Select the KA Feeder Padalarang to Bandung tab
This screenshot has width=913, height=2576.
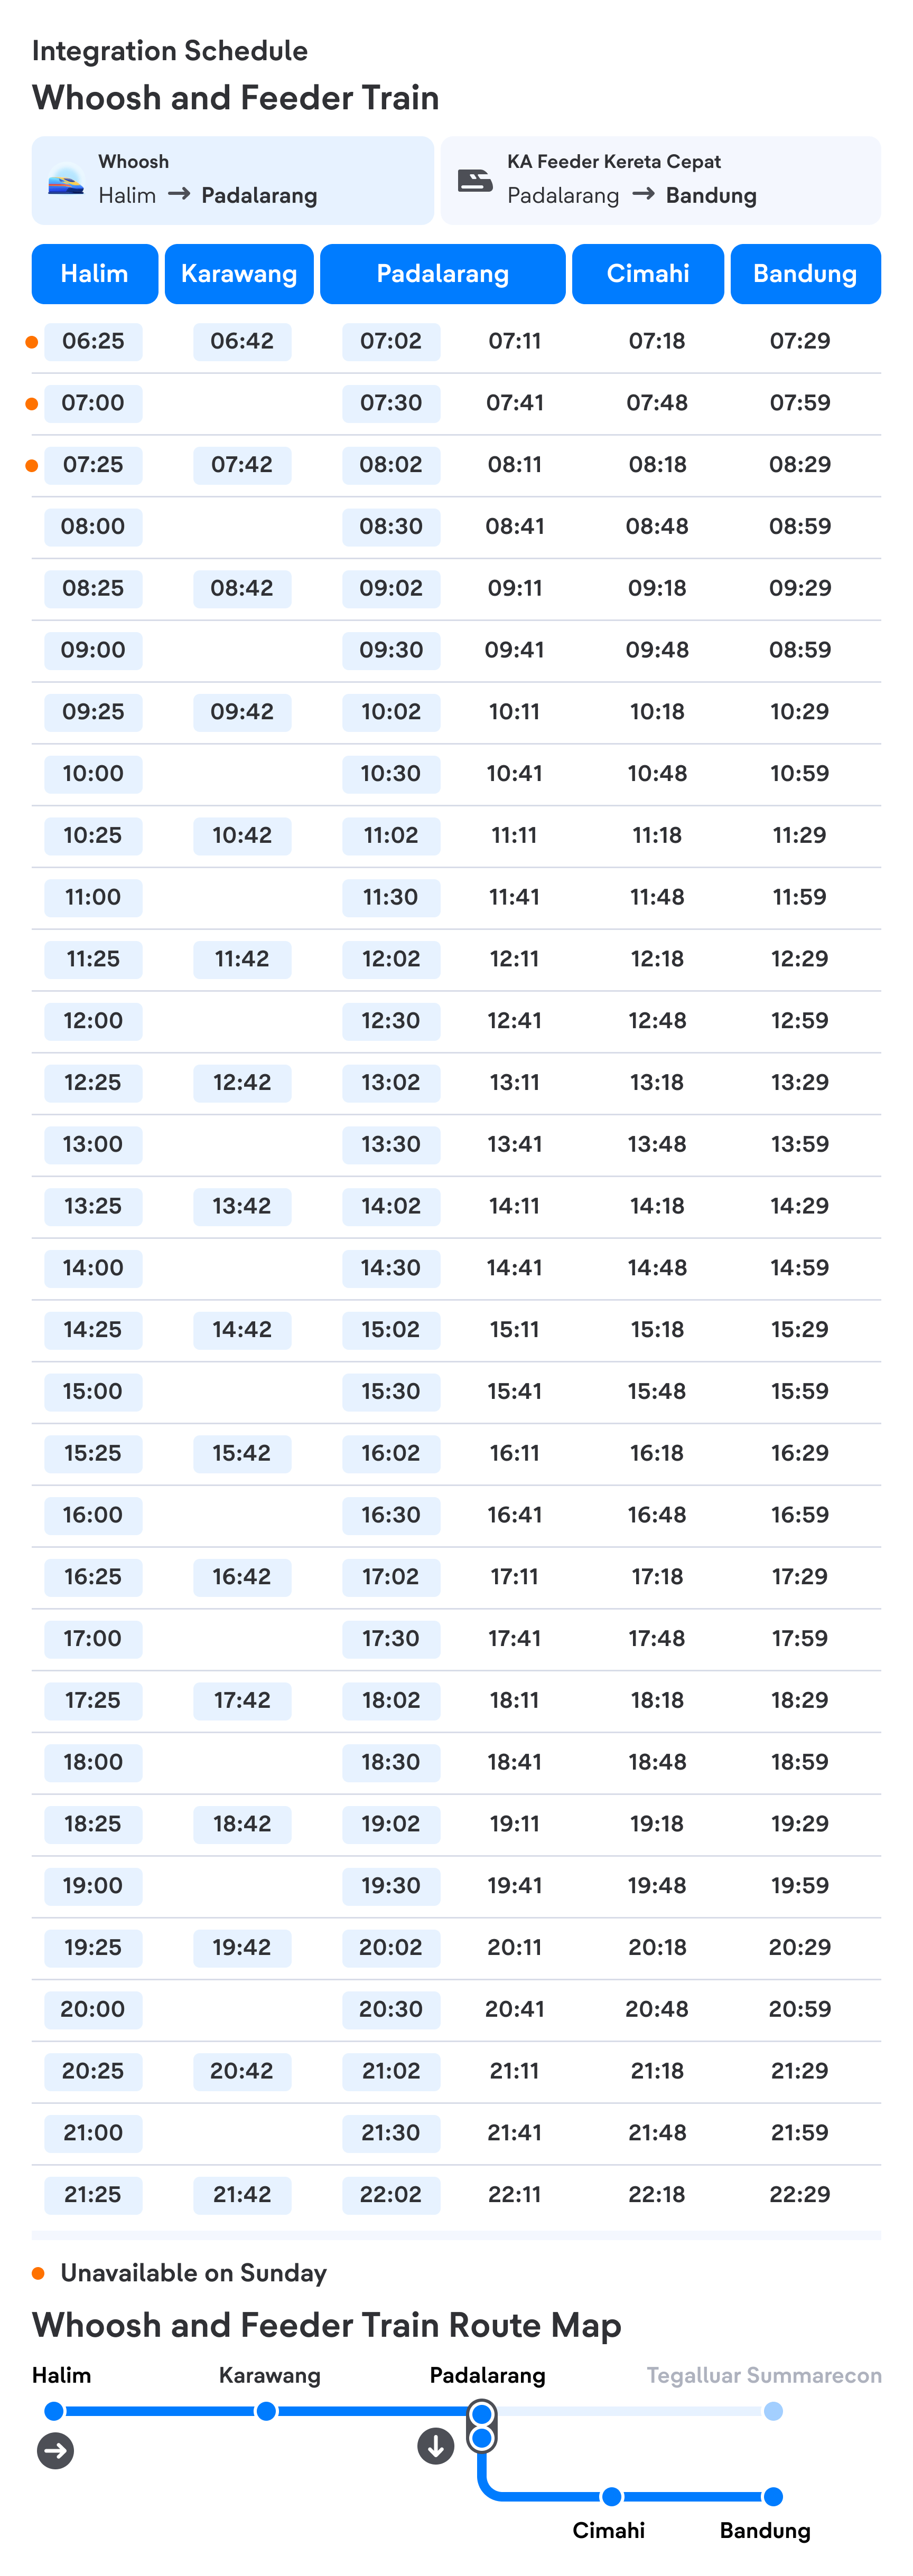tap(661, 180)
